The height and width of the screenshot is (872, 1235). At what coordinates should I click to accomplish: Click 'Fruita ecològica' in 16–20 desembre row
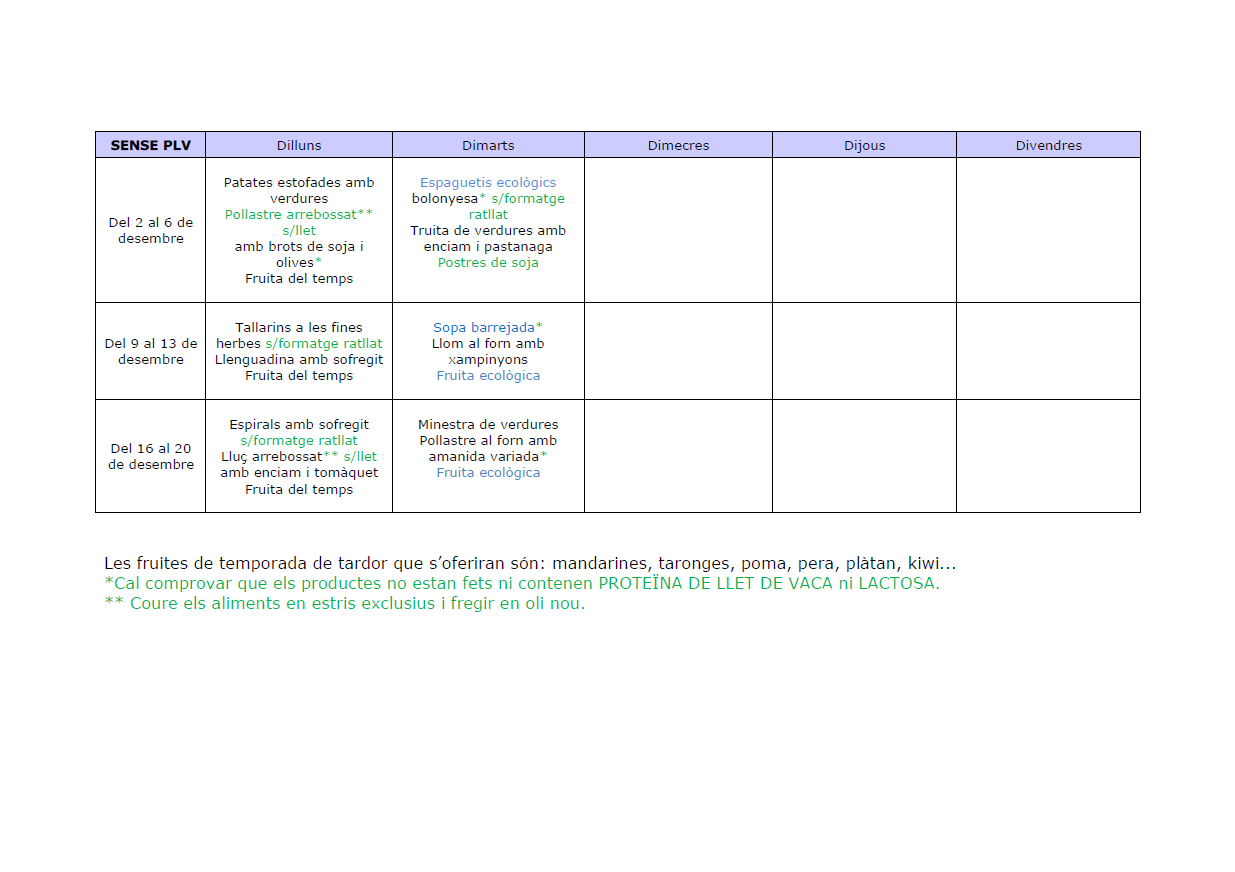488,473
